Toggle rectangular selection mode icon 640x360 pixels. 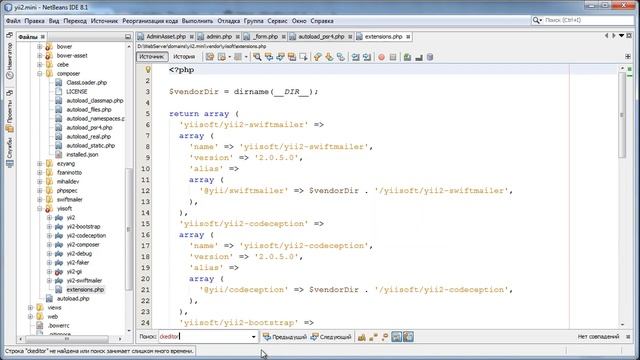coord(303,57)
